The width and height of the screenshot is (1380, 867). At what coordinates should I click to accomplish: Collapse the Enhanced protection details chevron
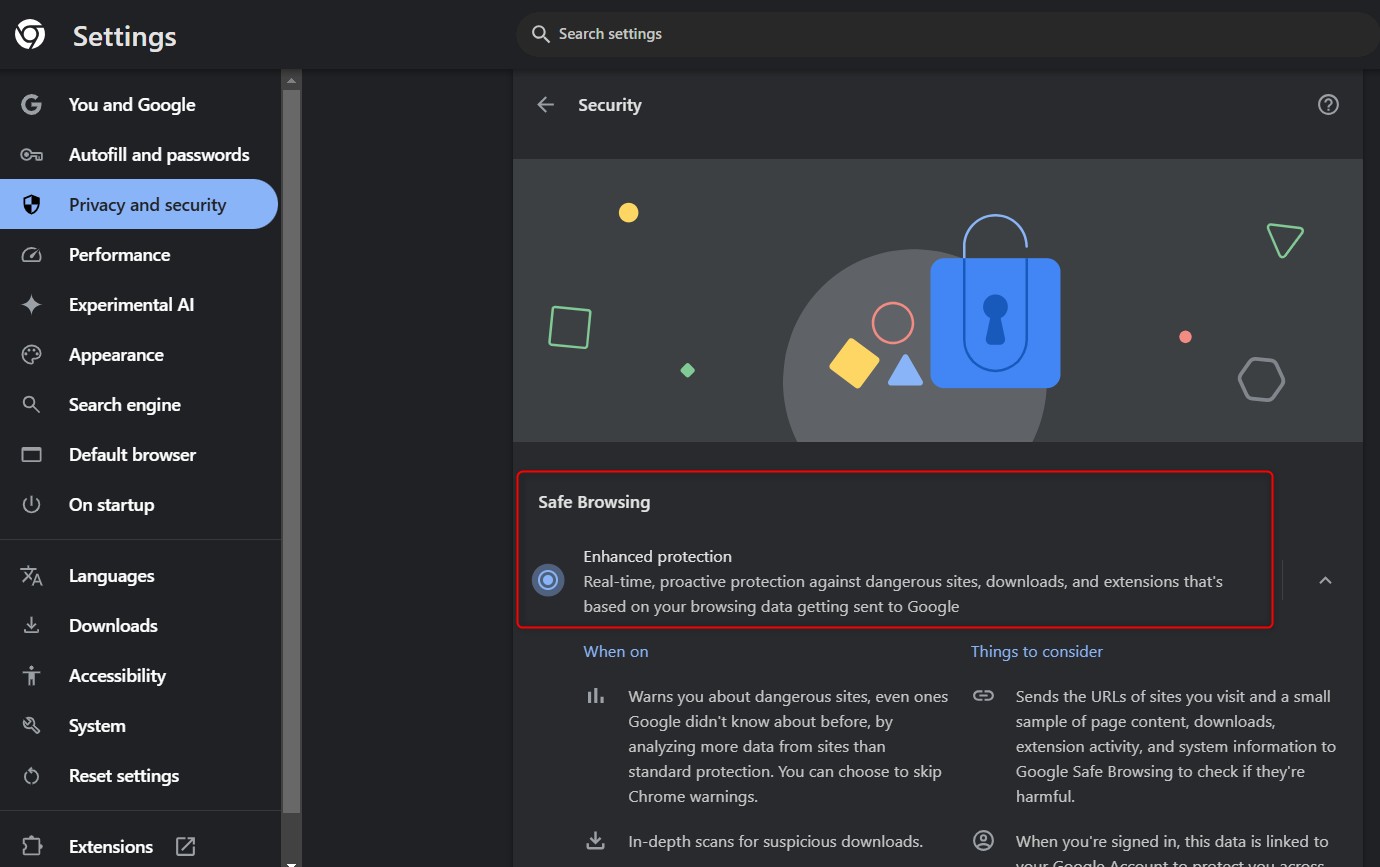pyautogui.click(x=1325, y=580)
